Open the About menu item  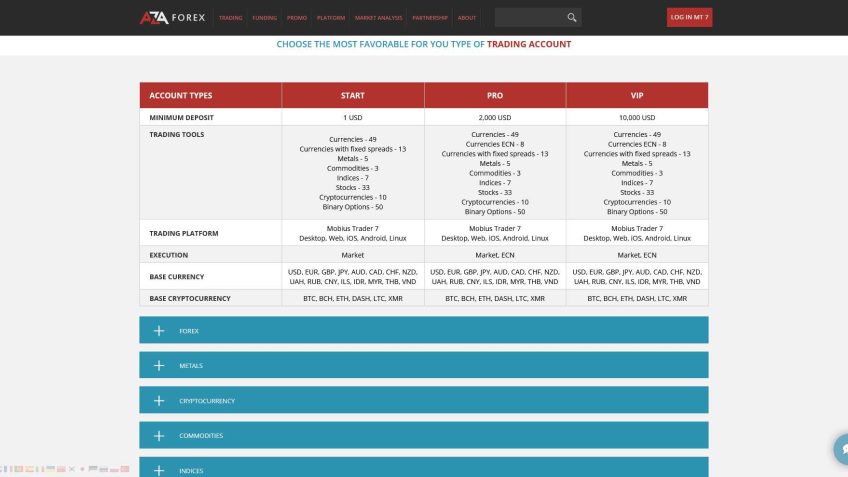point(467,18)
